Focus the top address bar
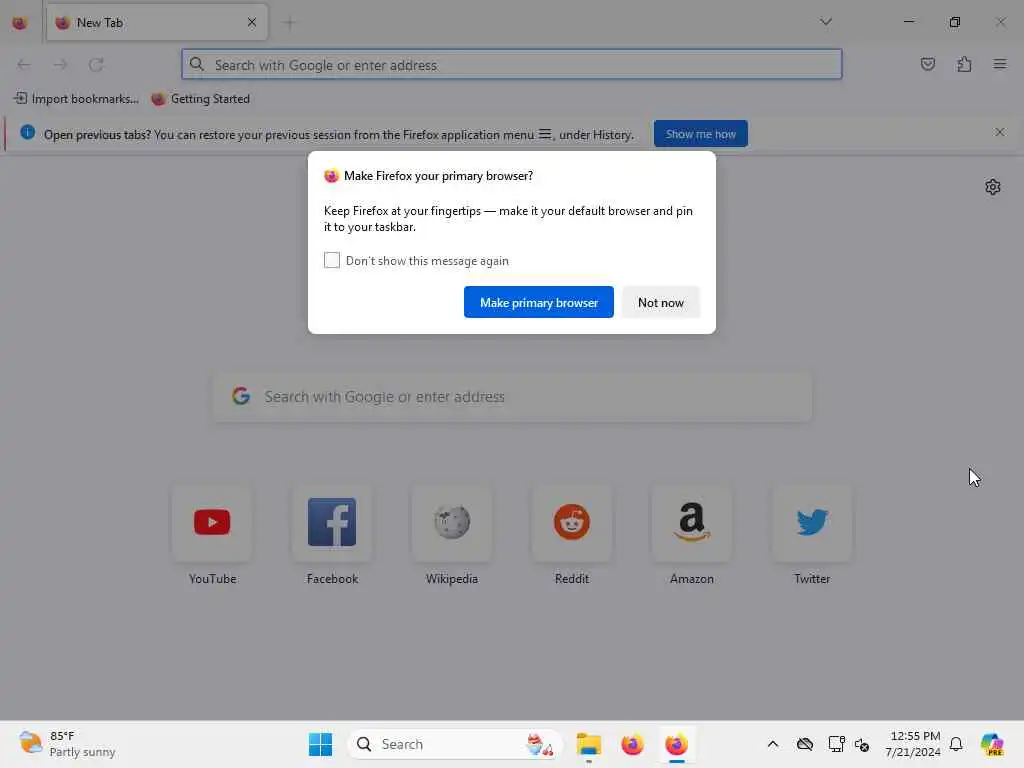The height and width of the screenshot is (768, 1024). click(x=512, y=65)
